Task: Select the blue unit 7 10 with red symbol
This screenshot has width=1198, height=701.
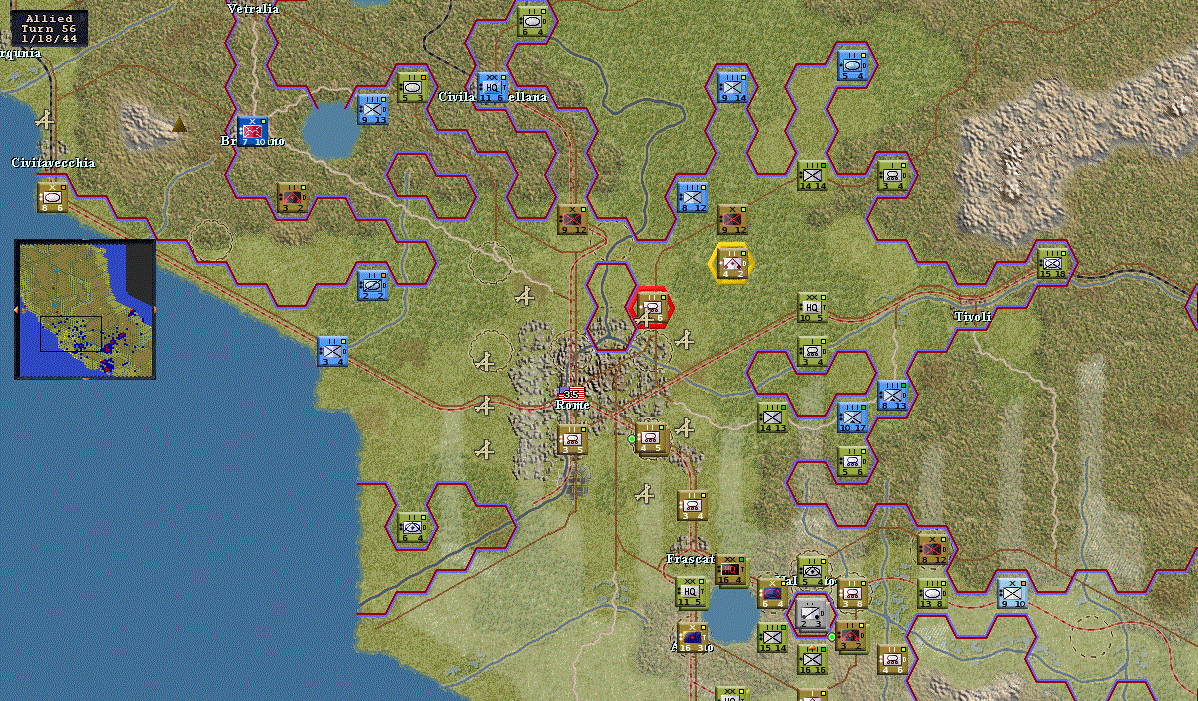Action: click(x=252, y=131)
